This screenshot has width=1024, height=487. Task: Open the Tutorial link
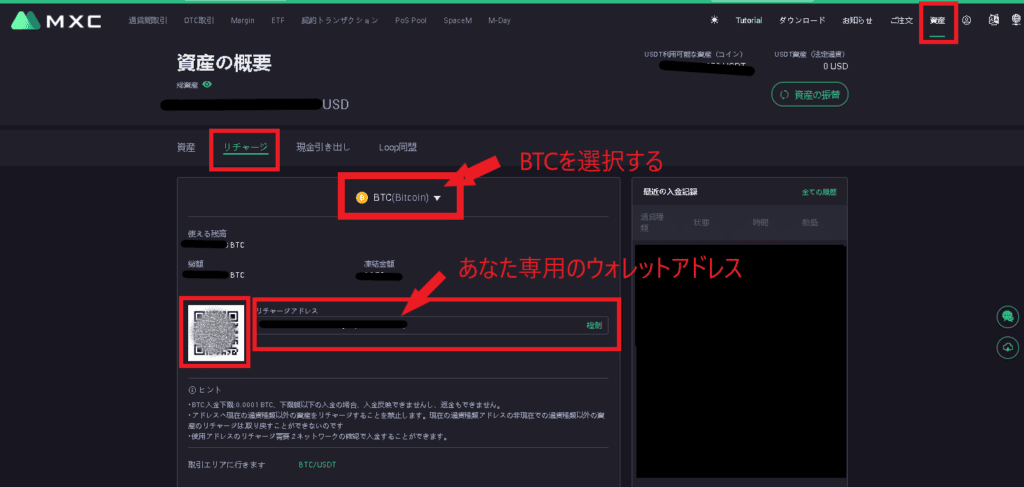(749, 20)
